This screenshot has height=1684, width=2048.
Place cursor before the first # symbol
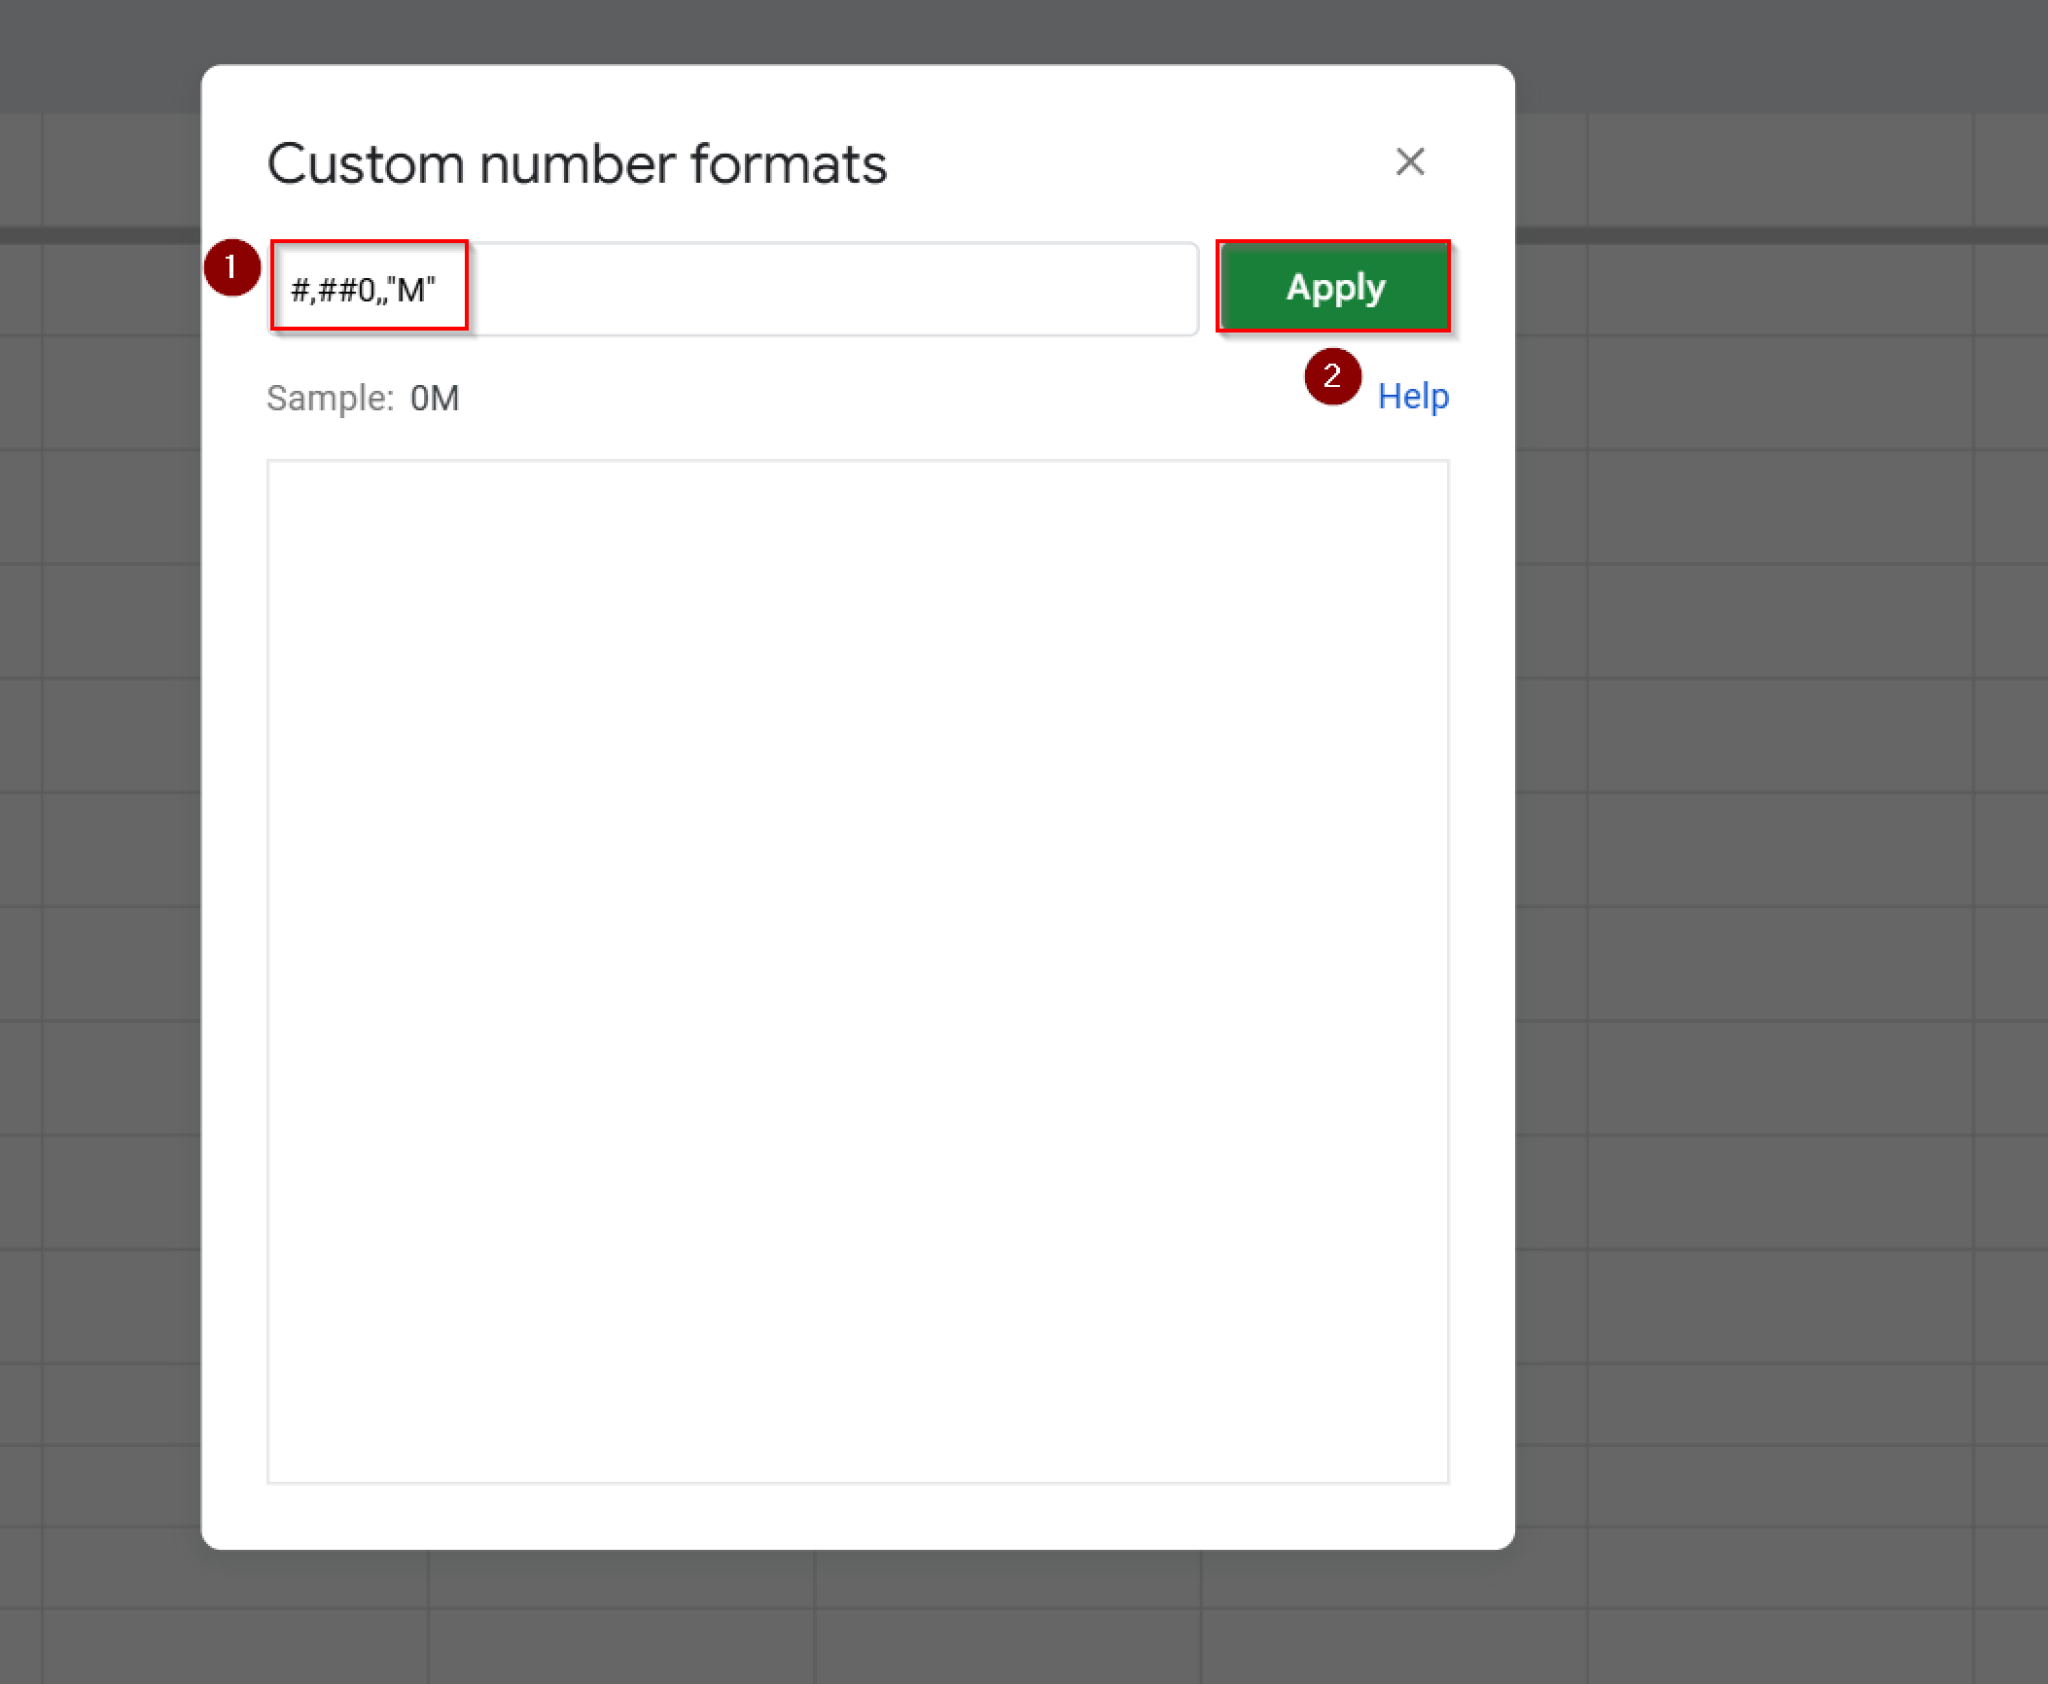291,290
